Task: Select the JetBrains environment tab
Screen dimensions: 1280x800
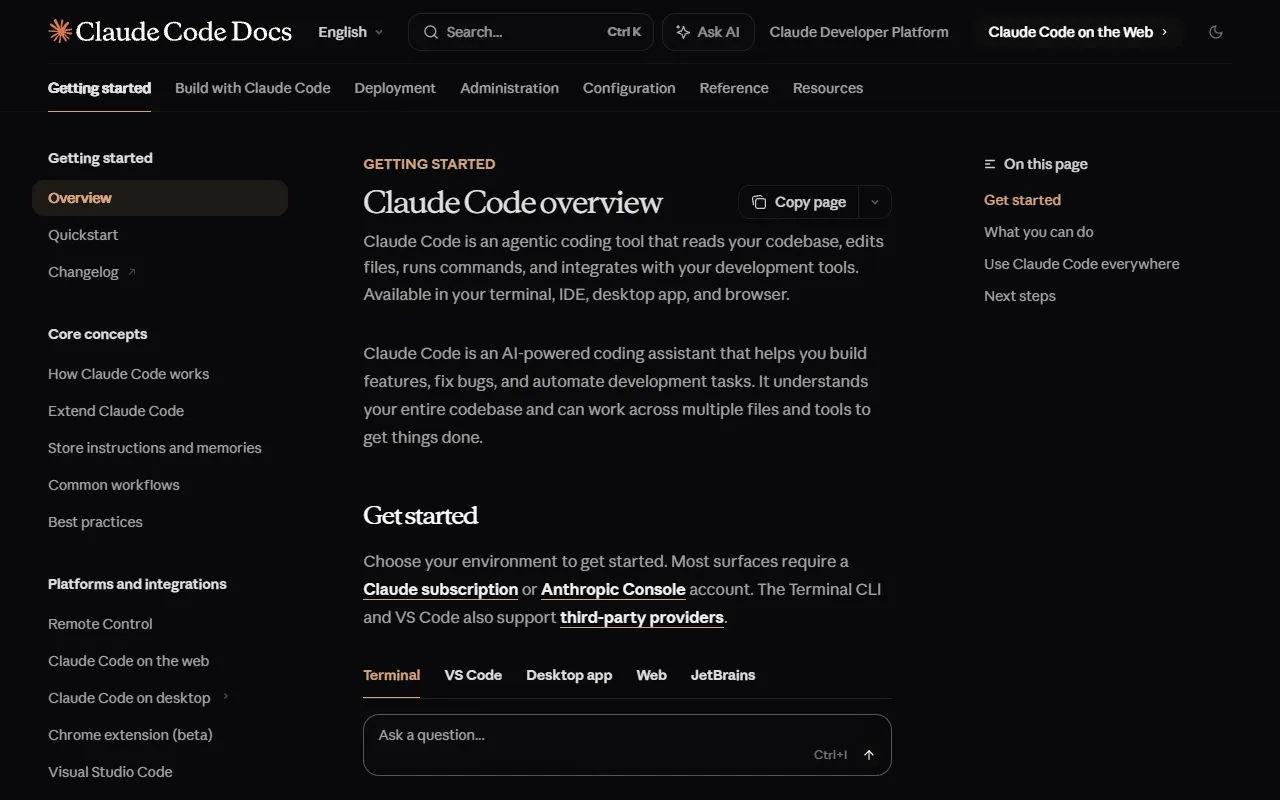Action: click(722, 675)
